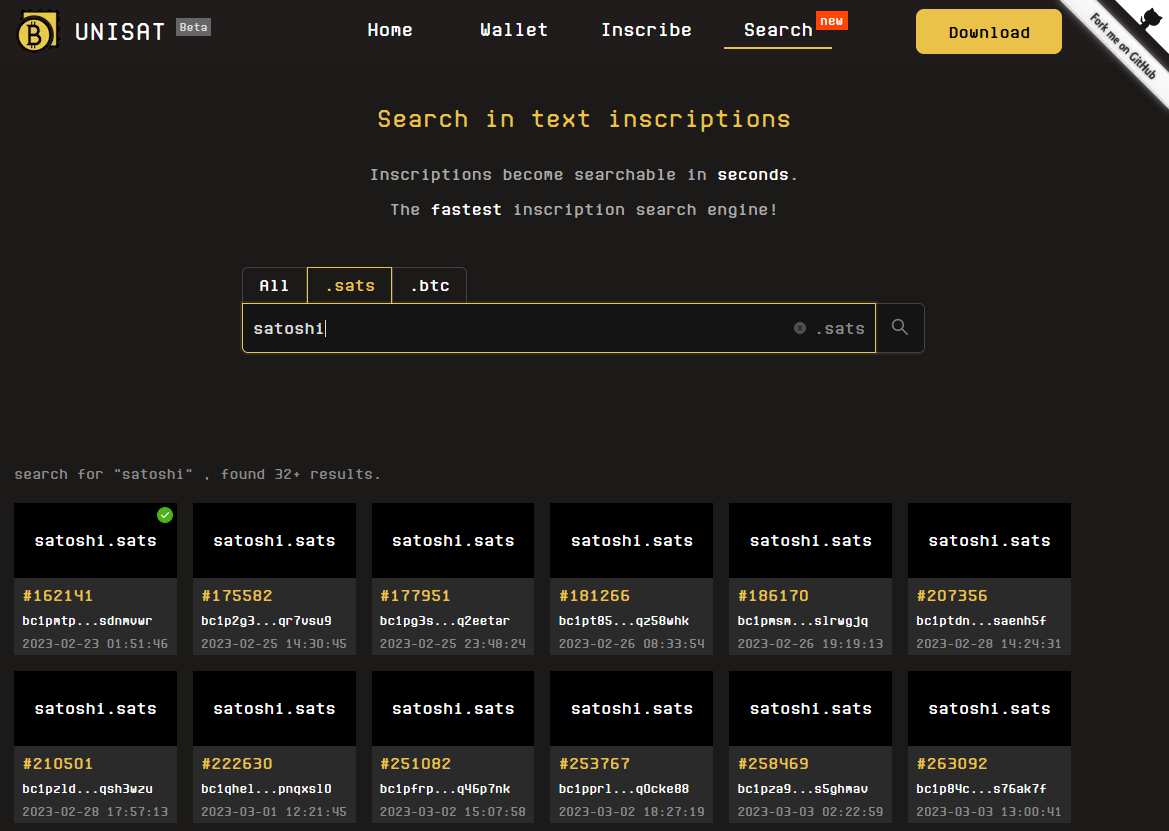Viewport: 1169px width, 831px height.
Task: Clear the search field with the x icon
Action: 799,328
